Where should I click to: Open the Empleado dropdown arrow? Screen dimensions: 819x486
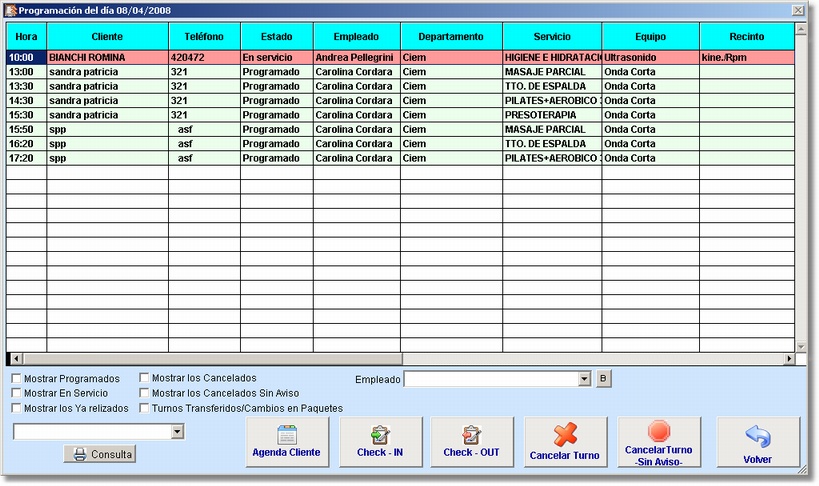pos(584,379)
